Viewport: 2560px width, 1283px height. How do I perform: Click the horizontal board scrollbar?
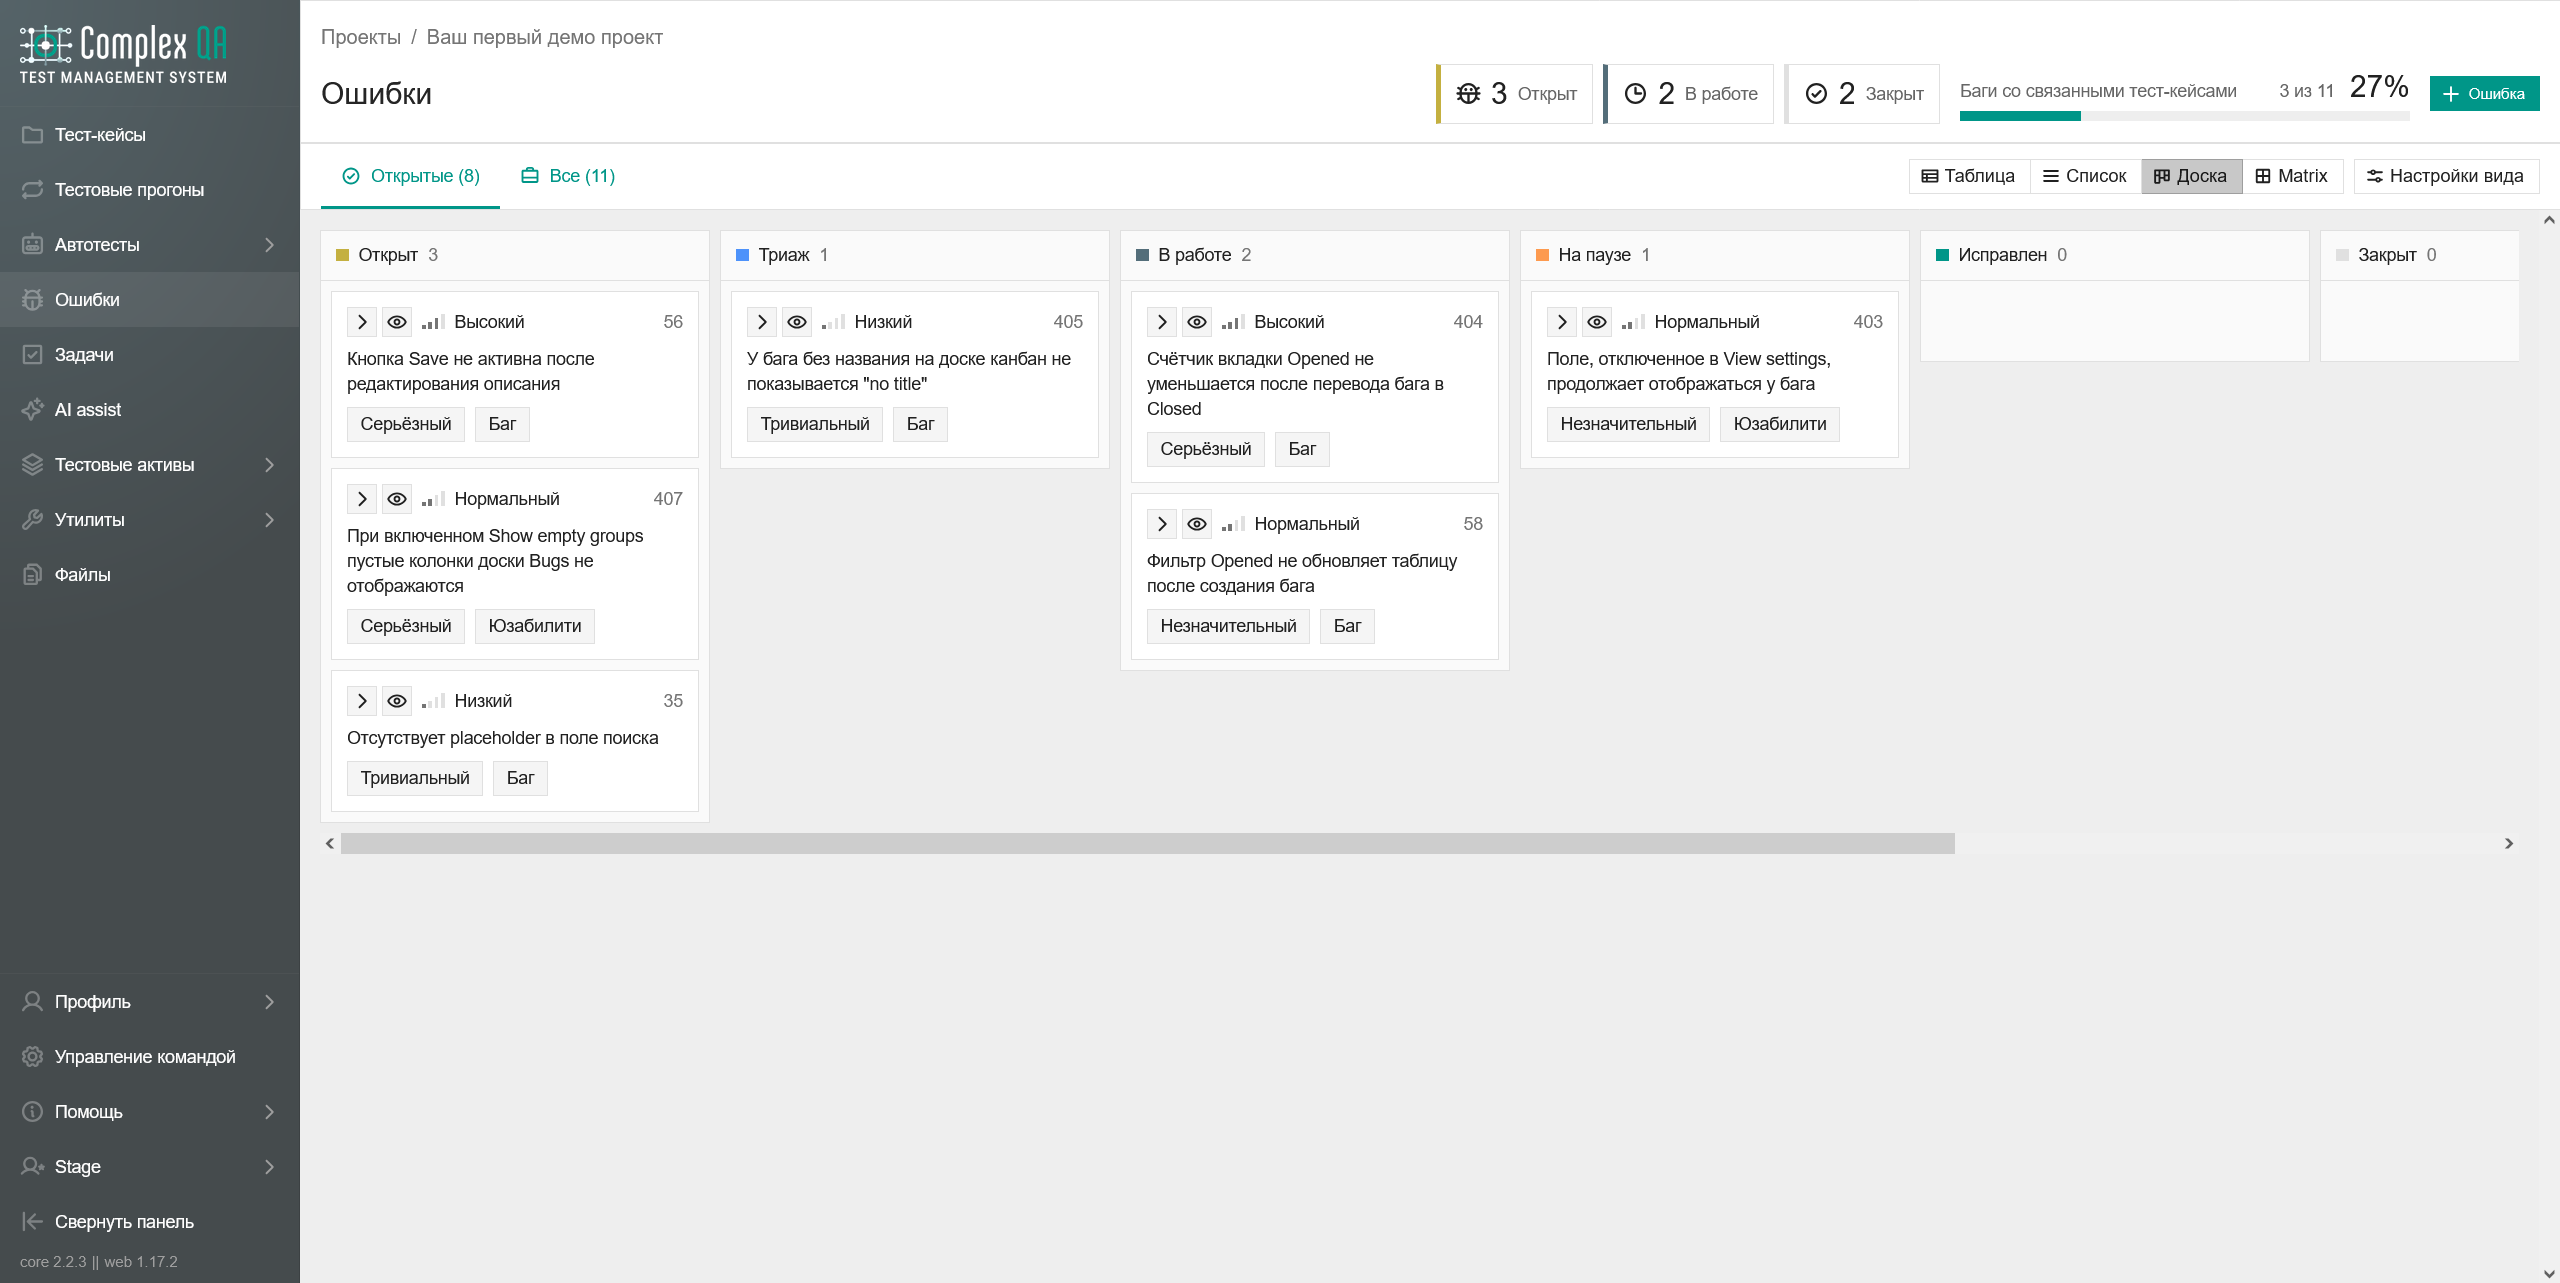tap(1147, 844)
